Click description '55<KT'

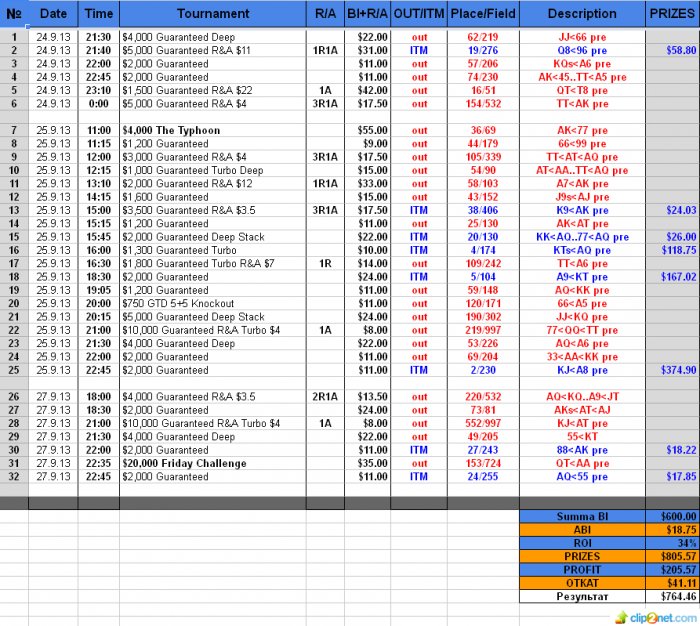(582, 437)
